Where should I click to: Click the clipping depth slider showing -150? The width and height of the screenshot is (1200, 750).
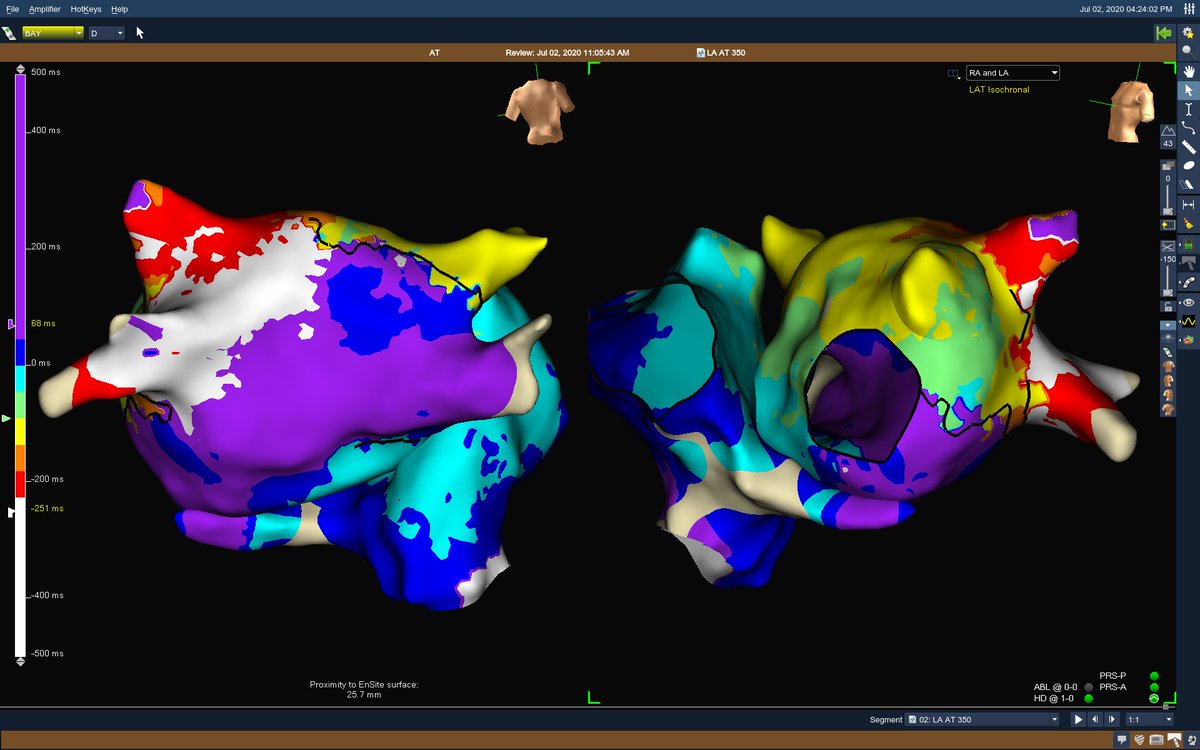click(1168, 281)
